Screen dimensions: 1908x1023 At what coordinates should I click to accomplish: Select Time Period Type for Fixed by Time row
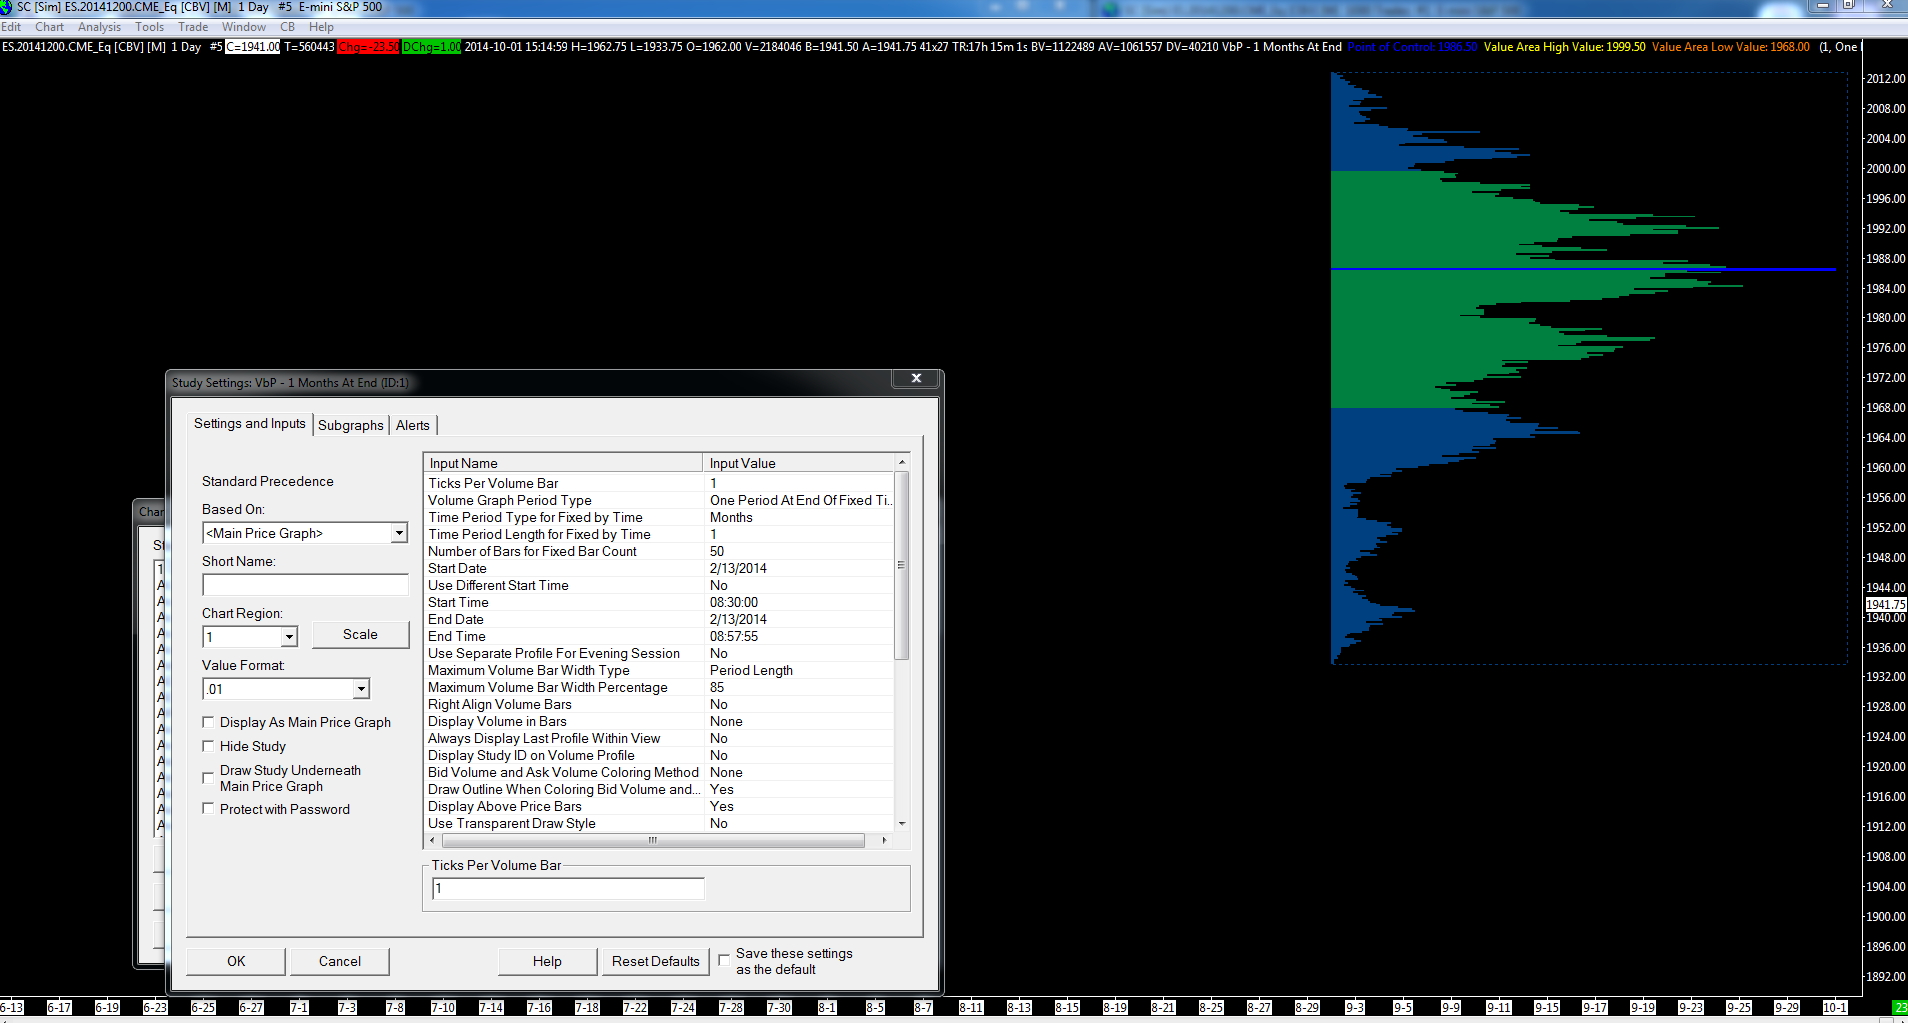click(659, 517)
